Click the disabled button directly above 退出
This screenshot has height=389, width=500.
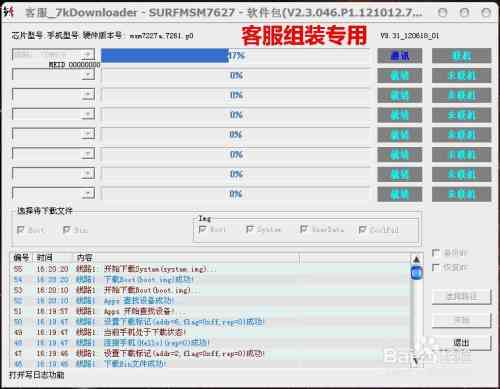462,320
